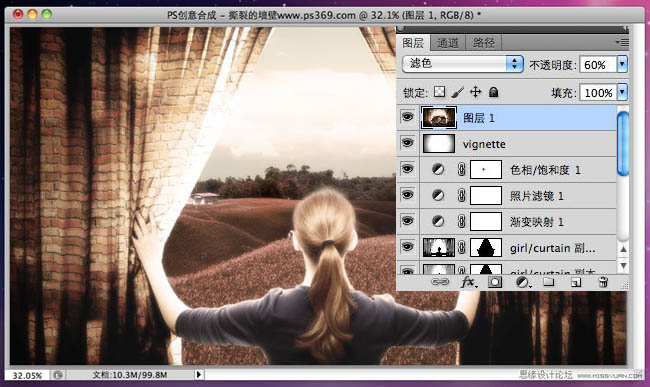Viewport: 650px width, 387px height.
Task: Click adjustment icon of 渐变映射 1 layer
Action: (x=438, y=221)
